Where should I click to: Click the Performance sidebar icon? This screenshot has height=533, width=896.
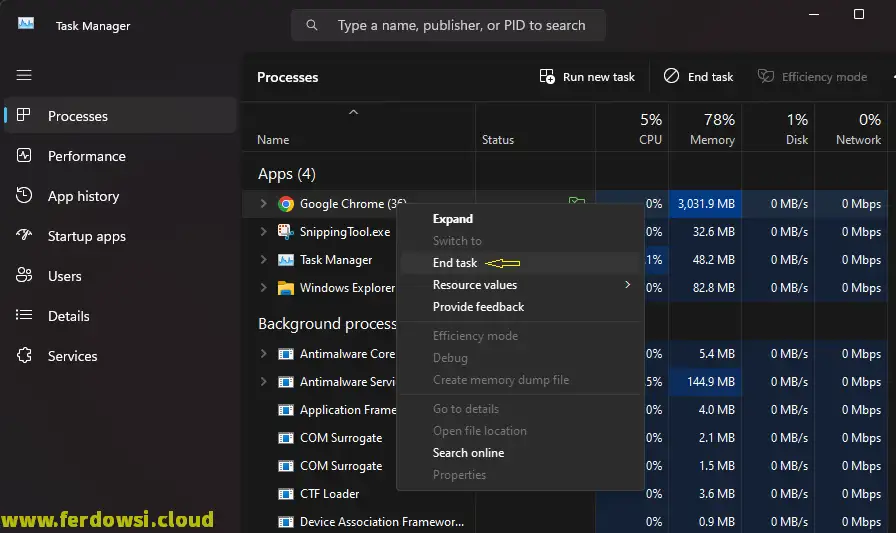[x=24, y=155]
